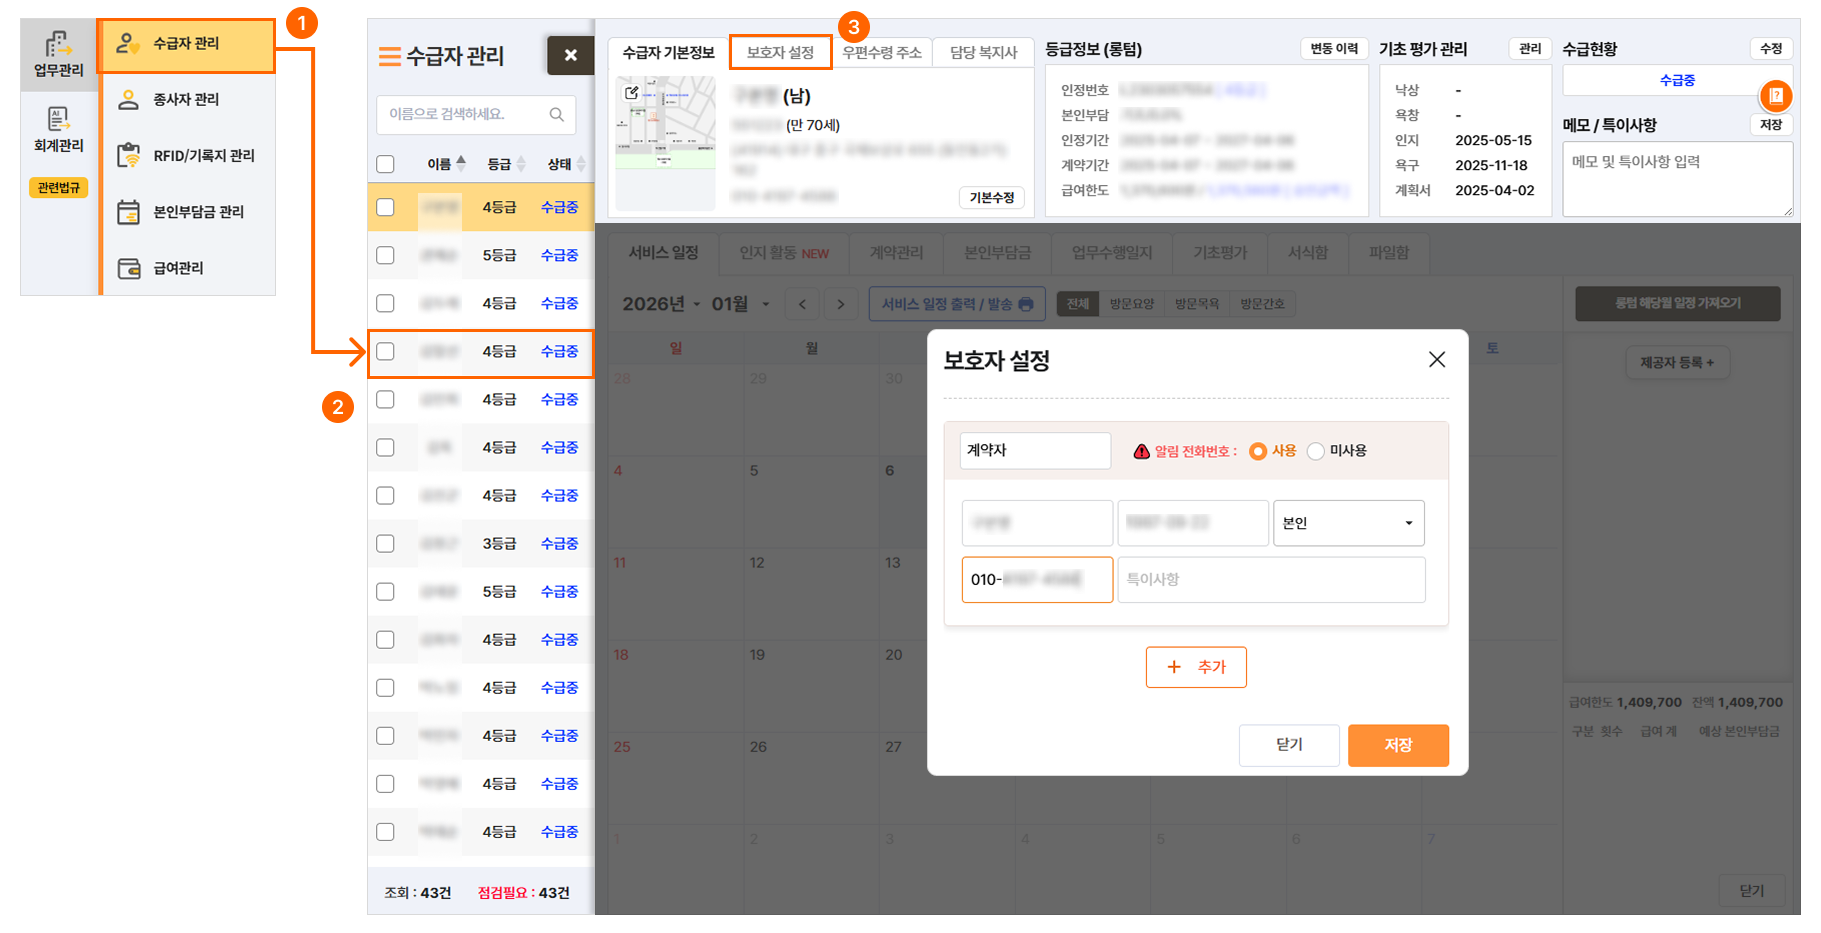Select the 미사용 radio button
This screenshot has height=933, width=1821.
coord(1316,451)
